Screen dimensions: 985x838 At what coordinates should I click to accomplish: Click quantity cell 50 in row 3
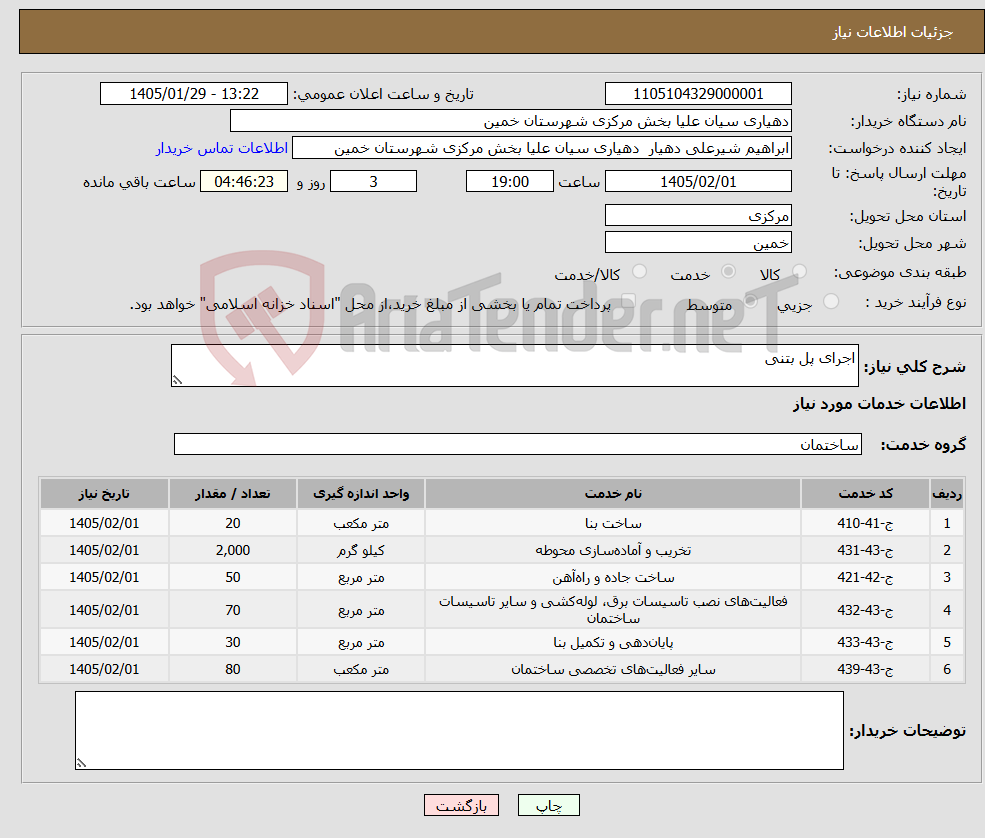click(232, 577)
